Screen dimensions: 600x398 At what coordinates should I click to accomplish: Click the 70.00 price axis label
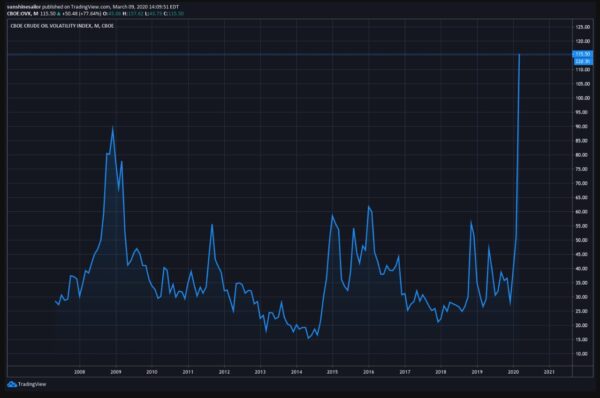582,183
